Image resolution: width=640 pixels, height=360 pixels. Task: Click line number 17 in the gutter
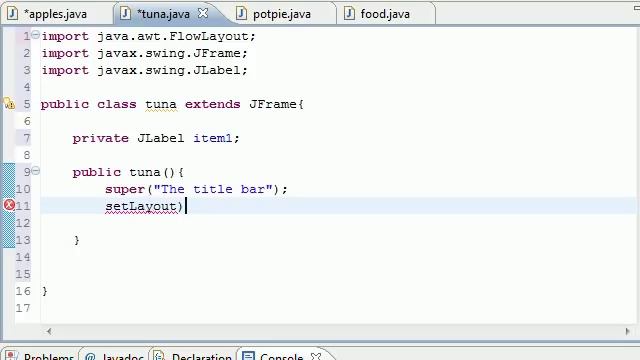(23, 308)
